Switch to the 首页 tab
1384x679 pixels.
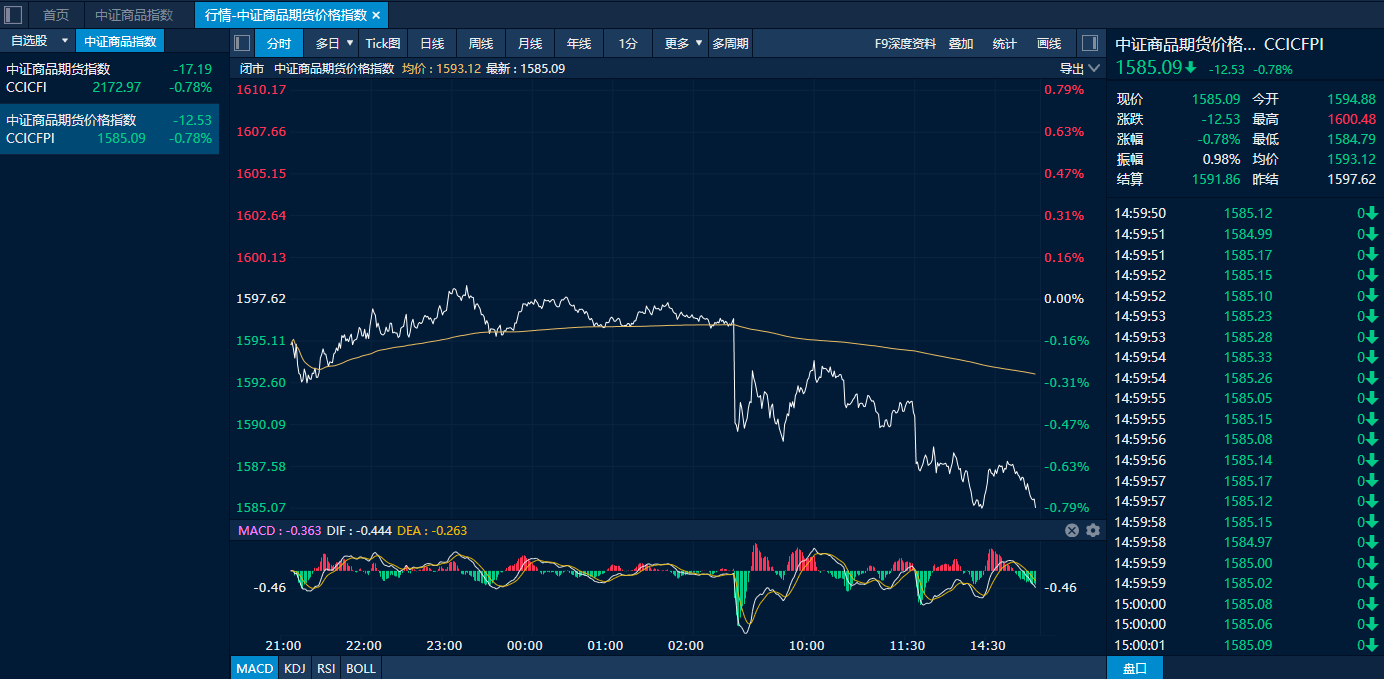(56, 15)
